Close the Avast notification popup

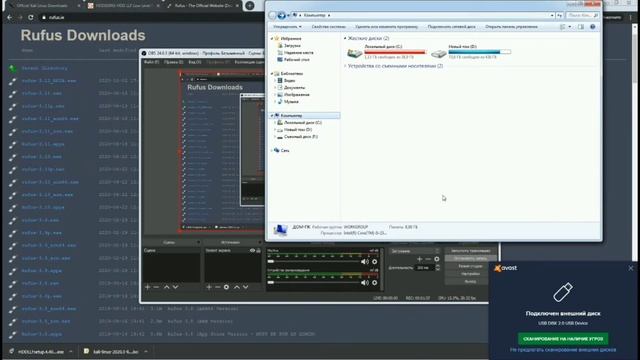click(631, 268)
